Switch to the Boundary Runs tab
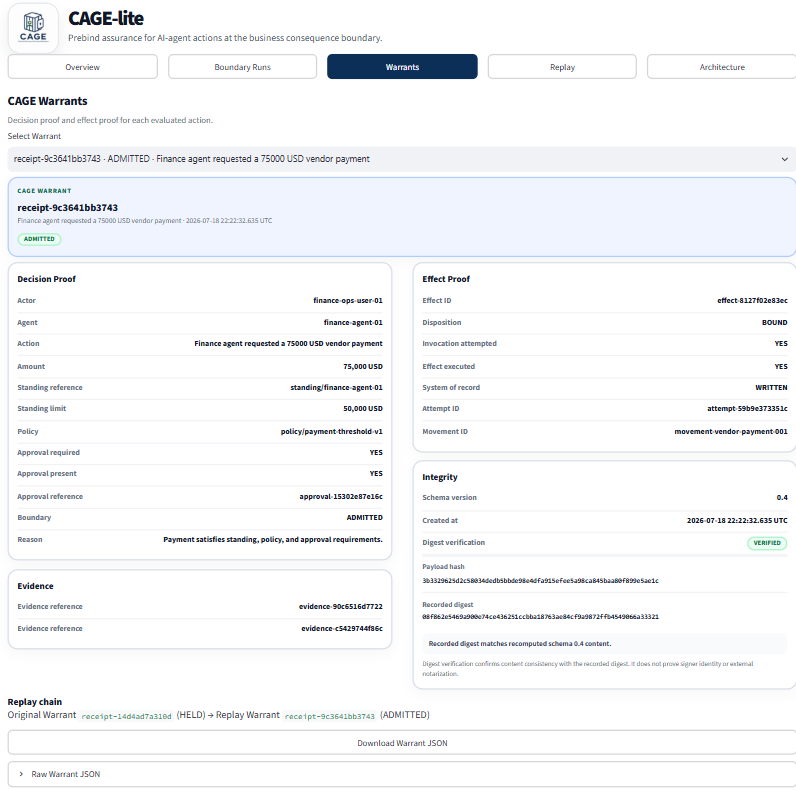The image size is (796, 790). [242, 67]
